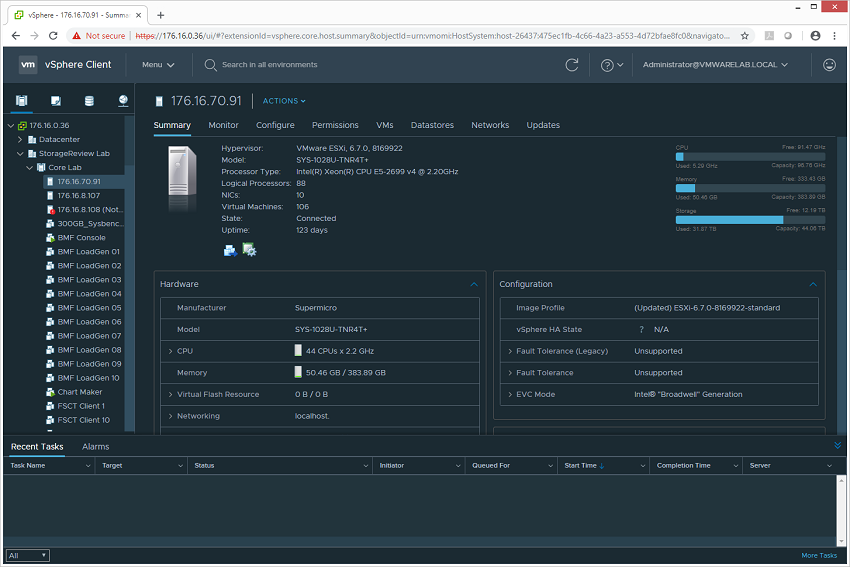Open the help question mark menu
This screenshot has height=567, width=850.
[611, 65]
